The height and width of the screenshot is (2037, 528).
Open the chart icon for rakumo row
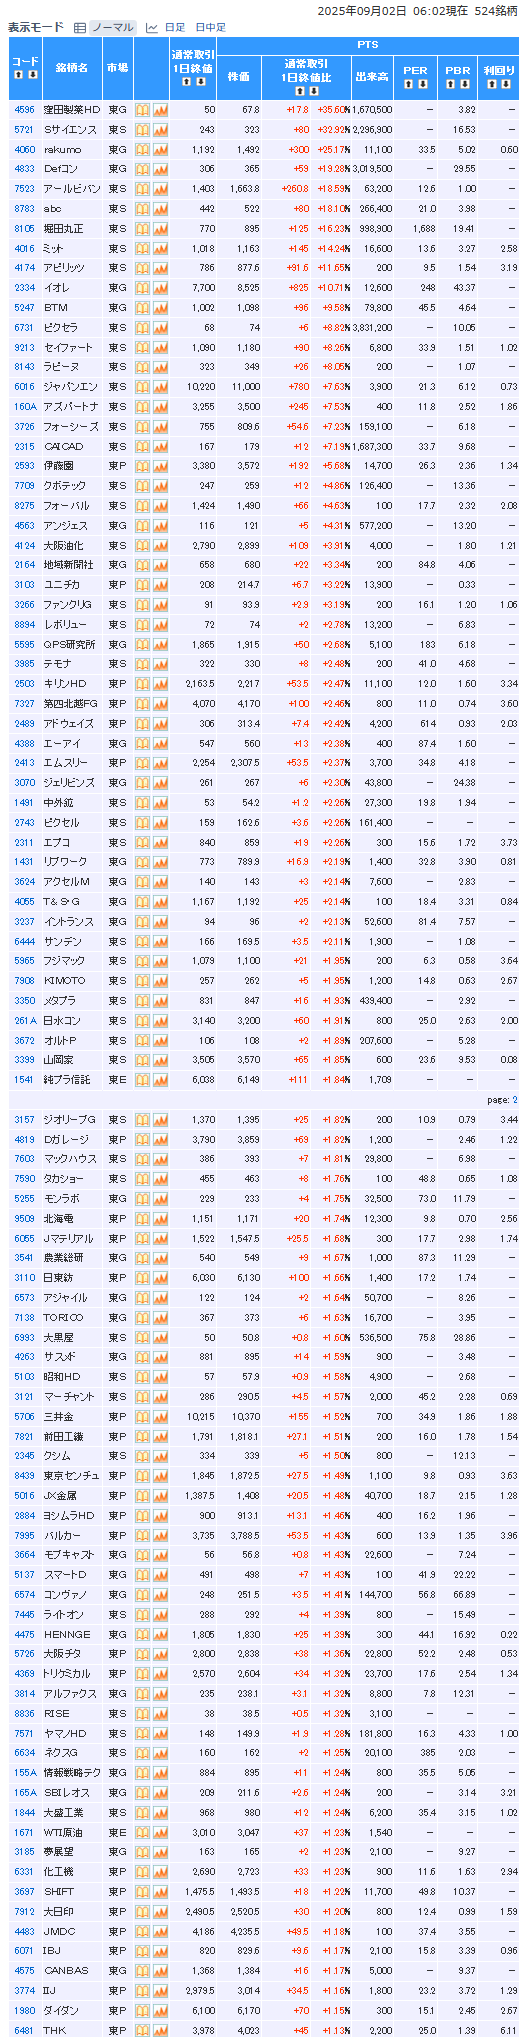(x=160, y=149)
